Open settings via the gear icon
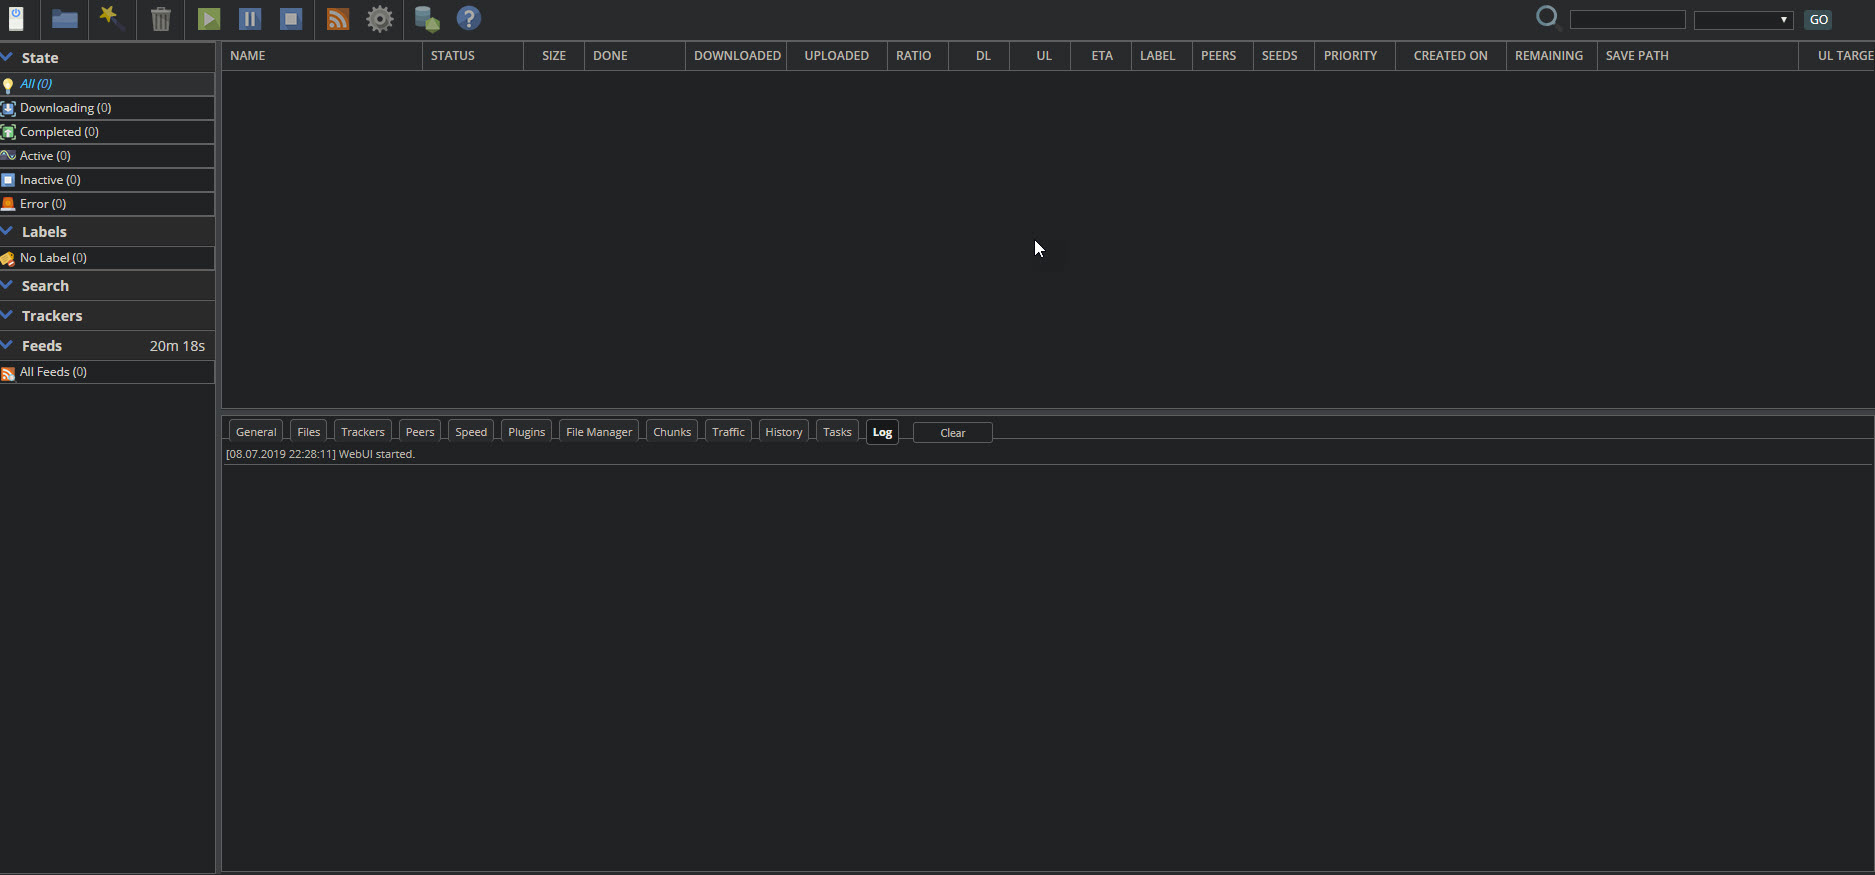1875x875 pixels. 380,19
